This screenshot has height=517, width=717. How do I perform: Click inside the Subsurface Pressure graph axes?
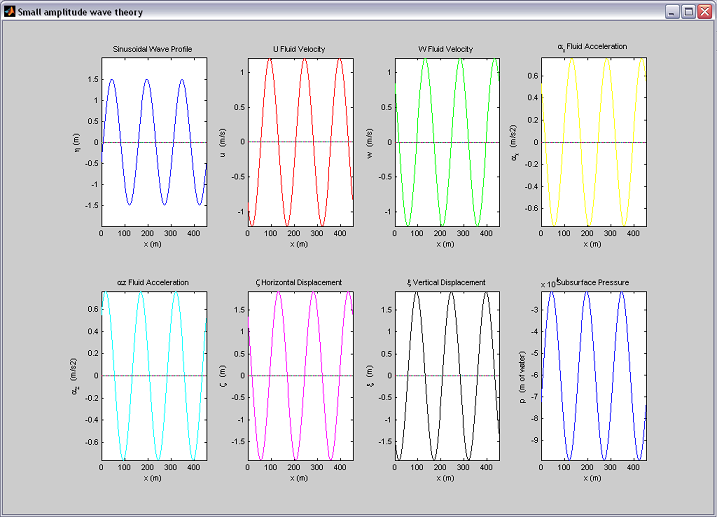pos(594,376)
